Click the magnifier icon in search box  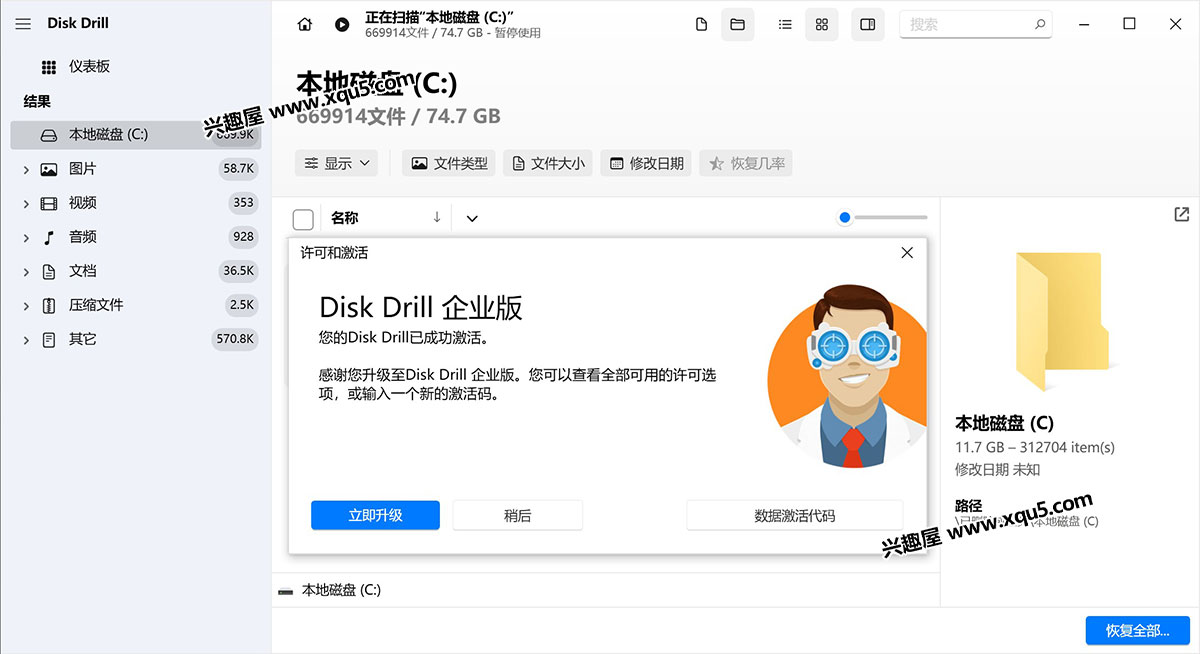1041,24
